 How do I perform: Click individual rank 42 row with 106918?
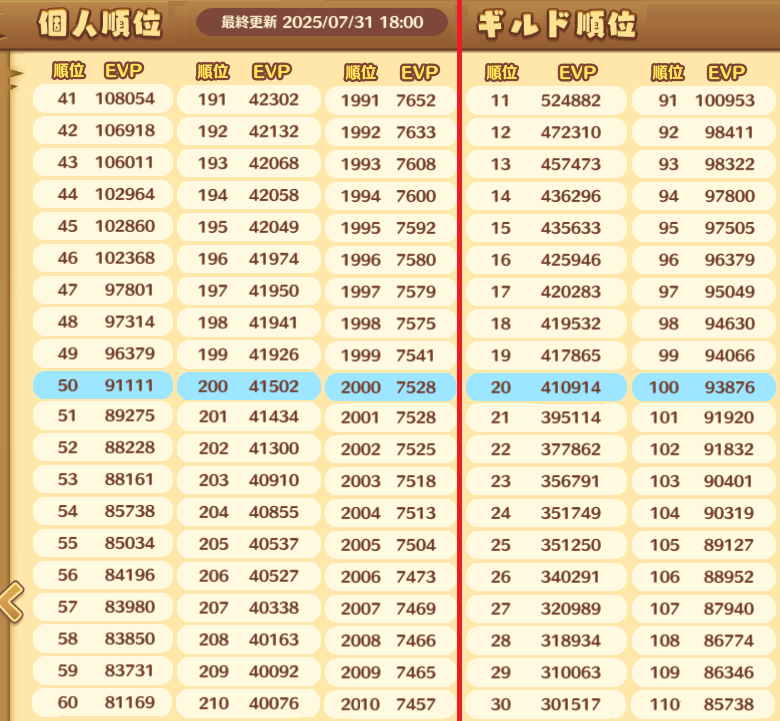[x=103, y=130]
